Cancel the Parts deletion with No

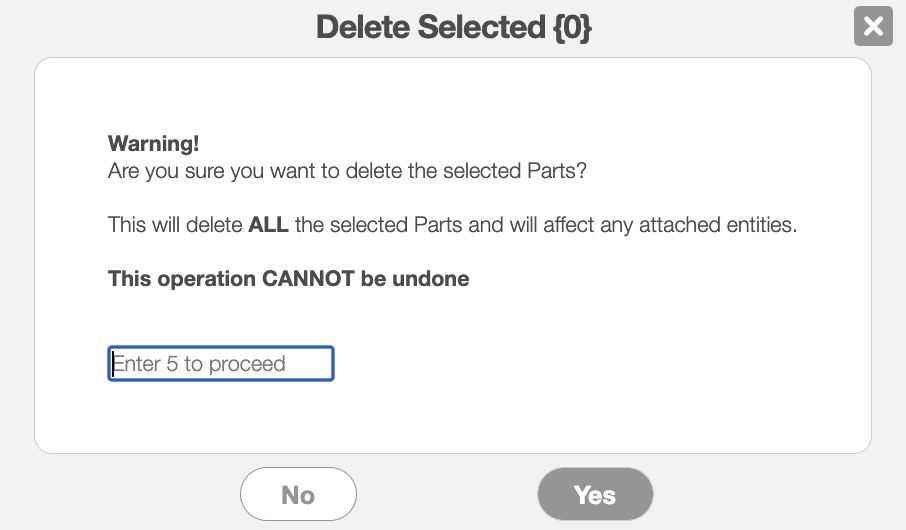[x=298, y=495]
